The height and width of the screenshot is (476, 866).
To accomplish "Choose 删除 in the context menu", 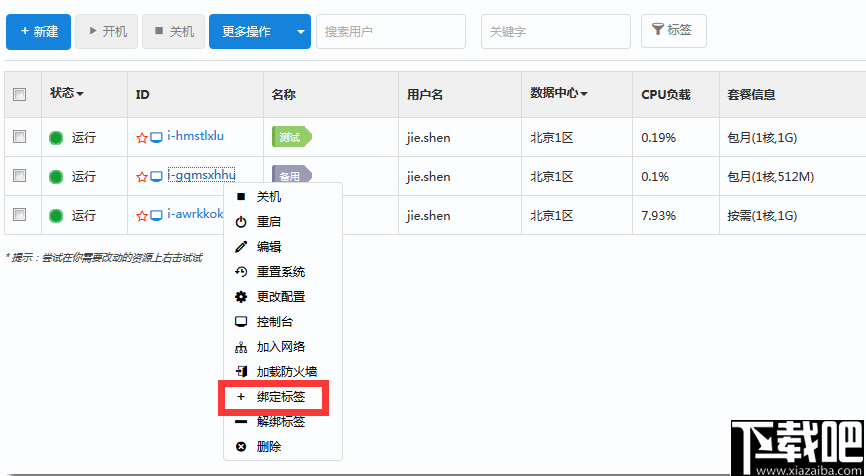I will tap(282, 447).
